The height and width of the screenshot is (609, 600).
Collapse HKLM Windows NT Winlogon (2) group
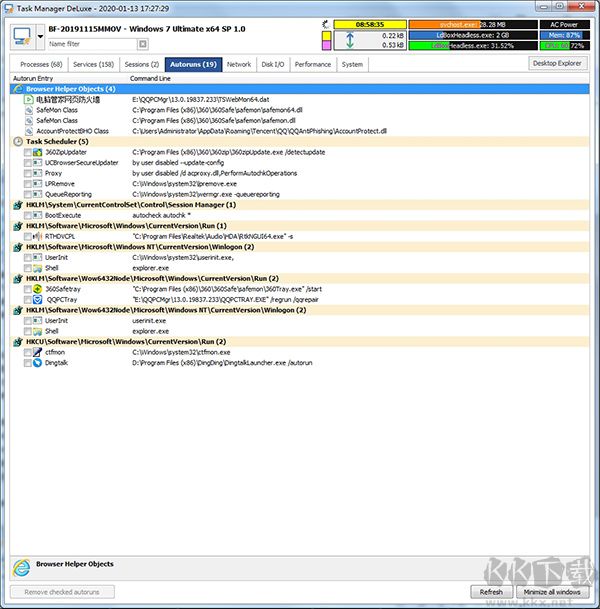[x=299, y=247]
